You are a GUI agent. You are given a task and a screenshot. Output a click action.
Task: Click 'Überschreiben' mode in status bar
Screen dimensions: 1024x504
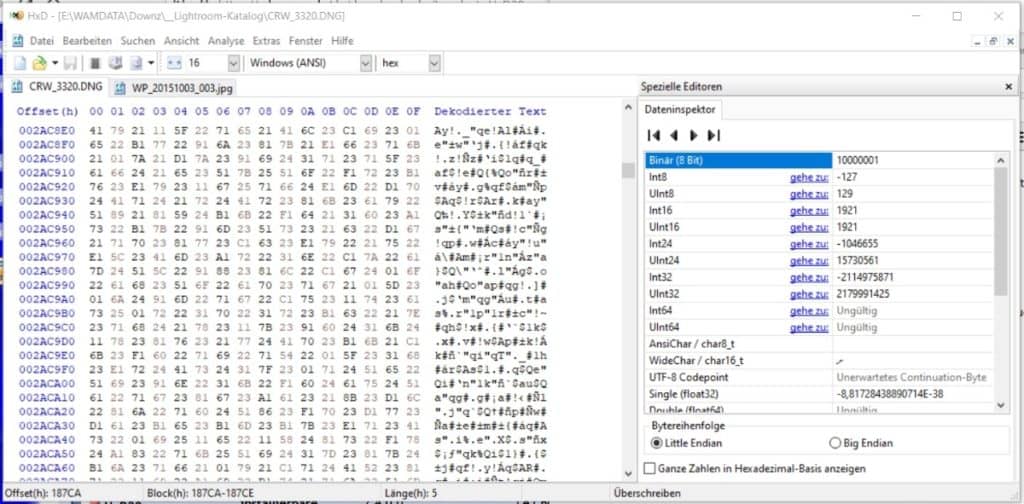(647, 494)
